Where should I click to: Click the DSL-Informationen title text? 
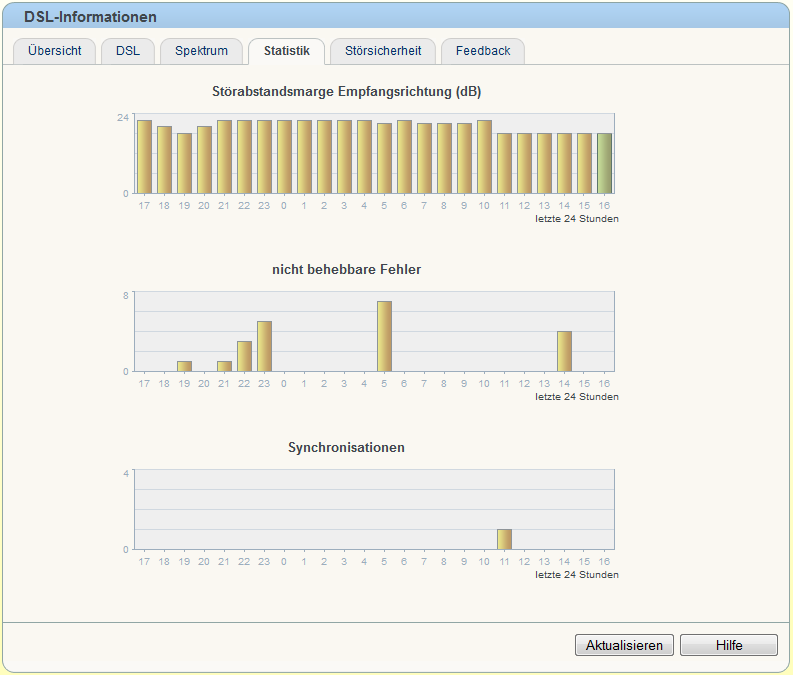(x=90, y=17)
